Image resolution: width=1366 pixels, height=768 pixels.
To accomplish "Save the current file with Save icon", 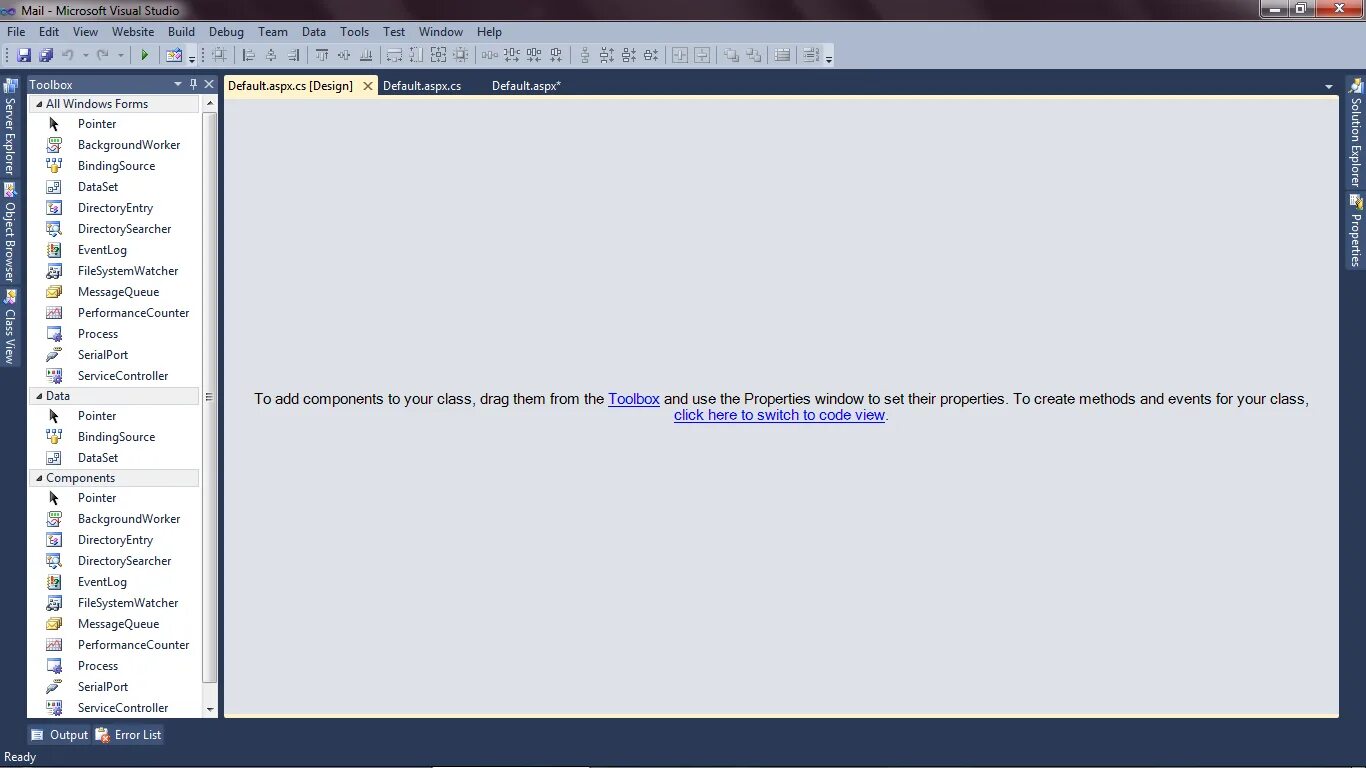I will 24,55.
